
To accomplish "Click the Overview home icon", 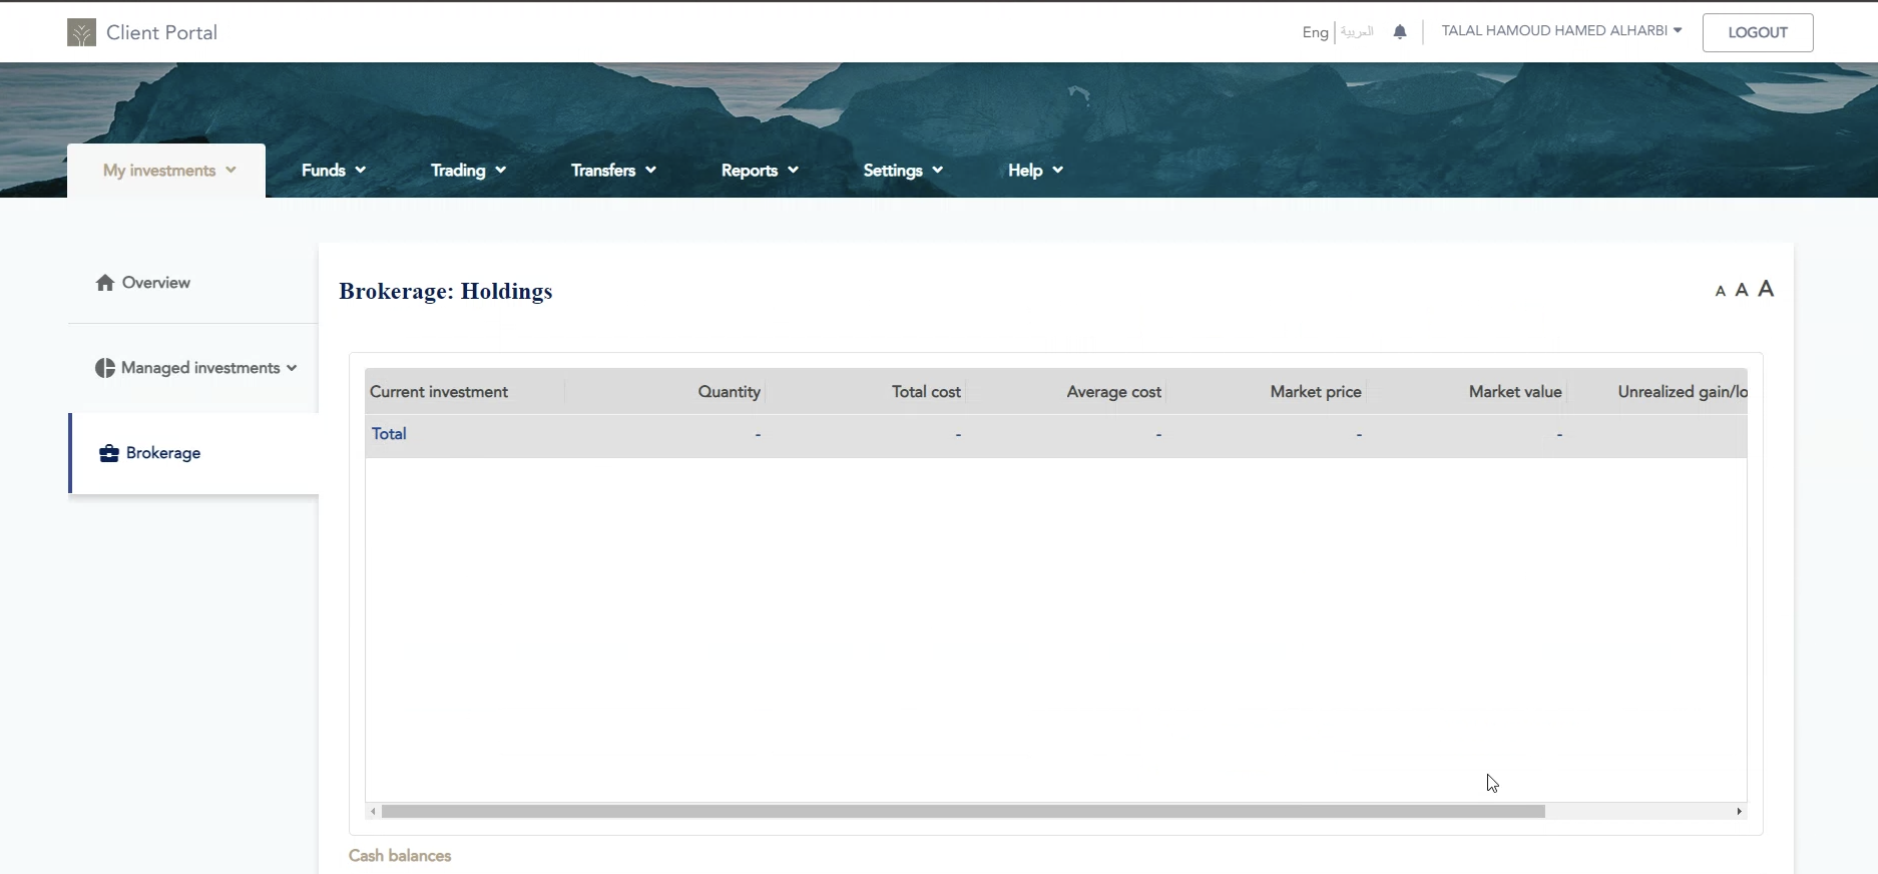I will (x=105, y=283).
